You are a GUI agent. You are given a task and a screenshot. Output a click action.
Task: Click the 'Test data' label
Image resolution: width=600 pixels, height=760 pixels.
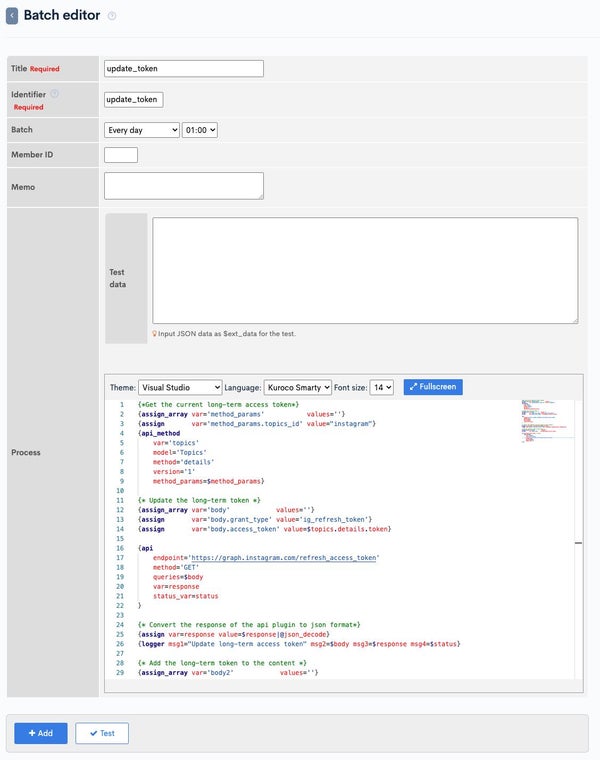(117, 278)
